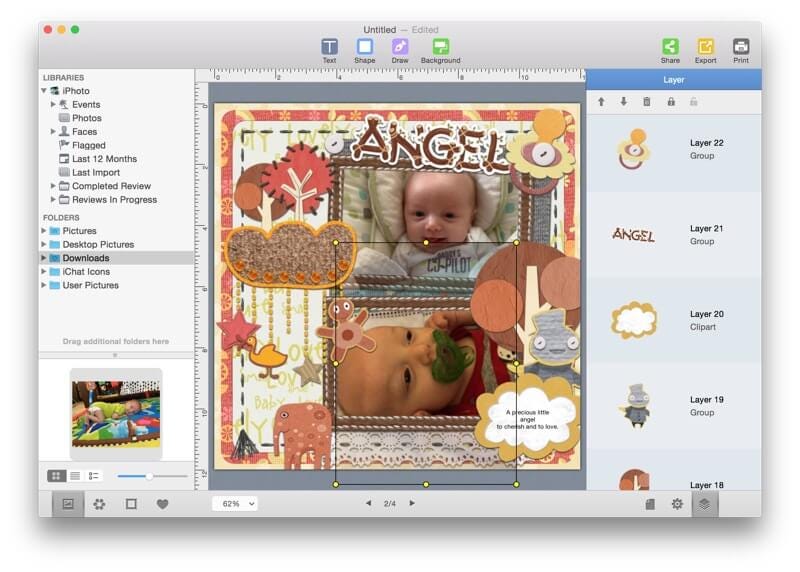Viewport: 800px width, 572px height.
Task: Expand Reviews In Progress folder
Action: (x=53, y=200)
